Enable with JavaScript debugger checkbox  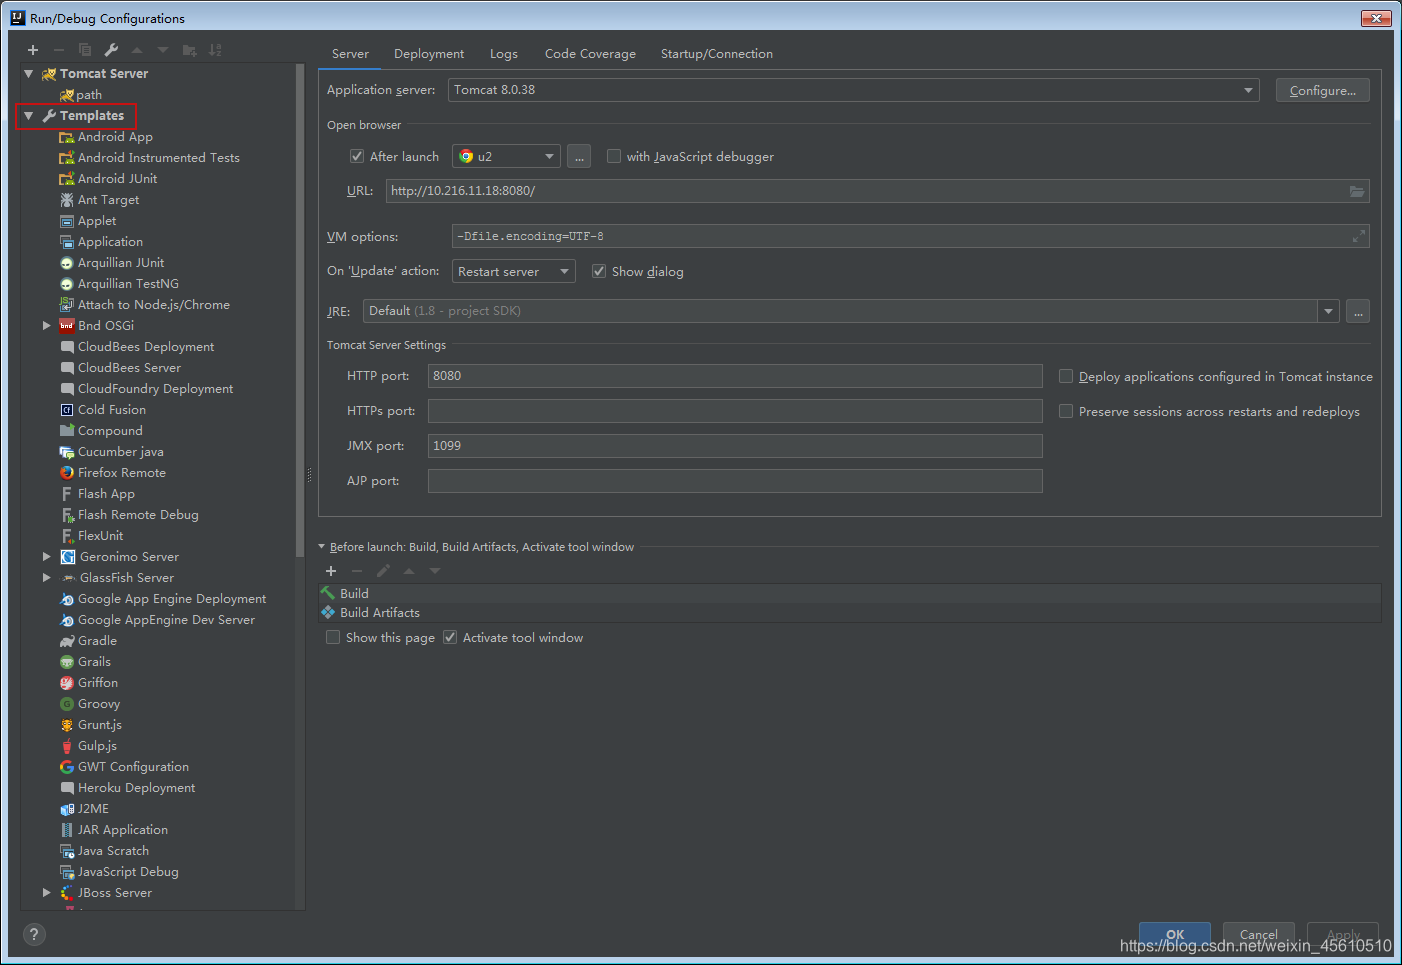pyautogui.click(x=614, y=156)
